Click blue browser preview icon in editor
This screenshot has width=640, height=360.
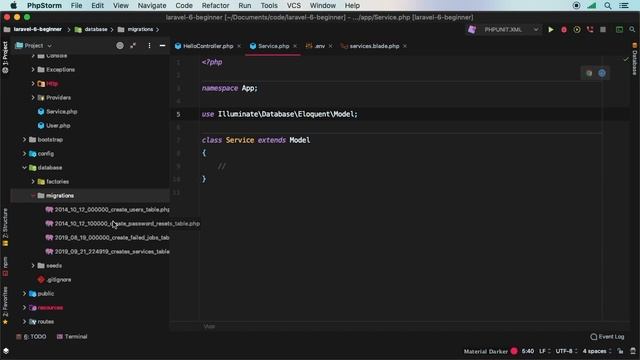coord(602,73)
